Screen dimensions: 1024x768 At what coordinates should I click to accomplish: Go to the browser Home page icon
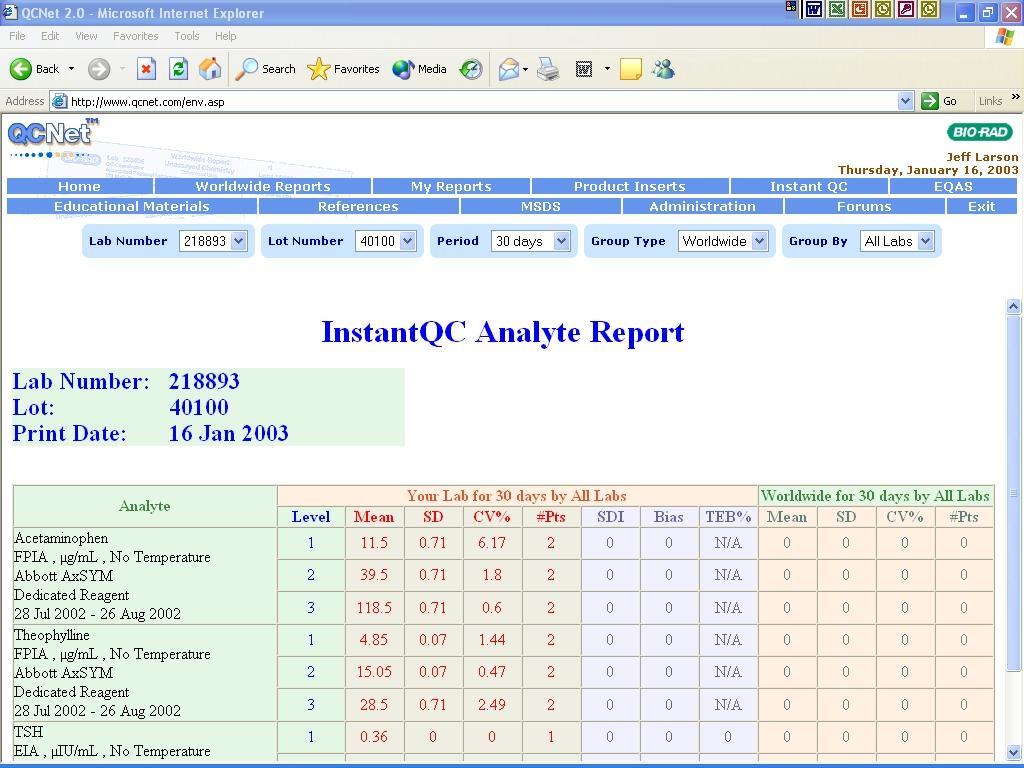(210, 69)
